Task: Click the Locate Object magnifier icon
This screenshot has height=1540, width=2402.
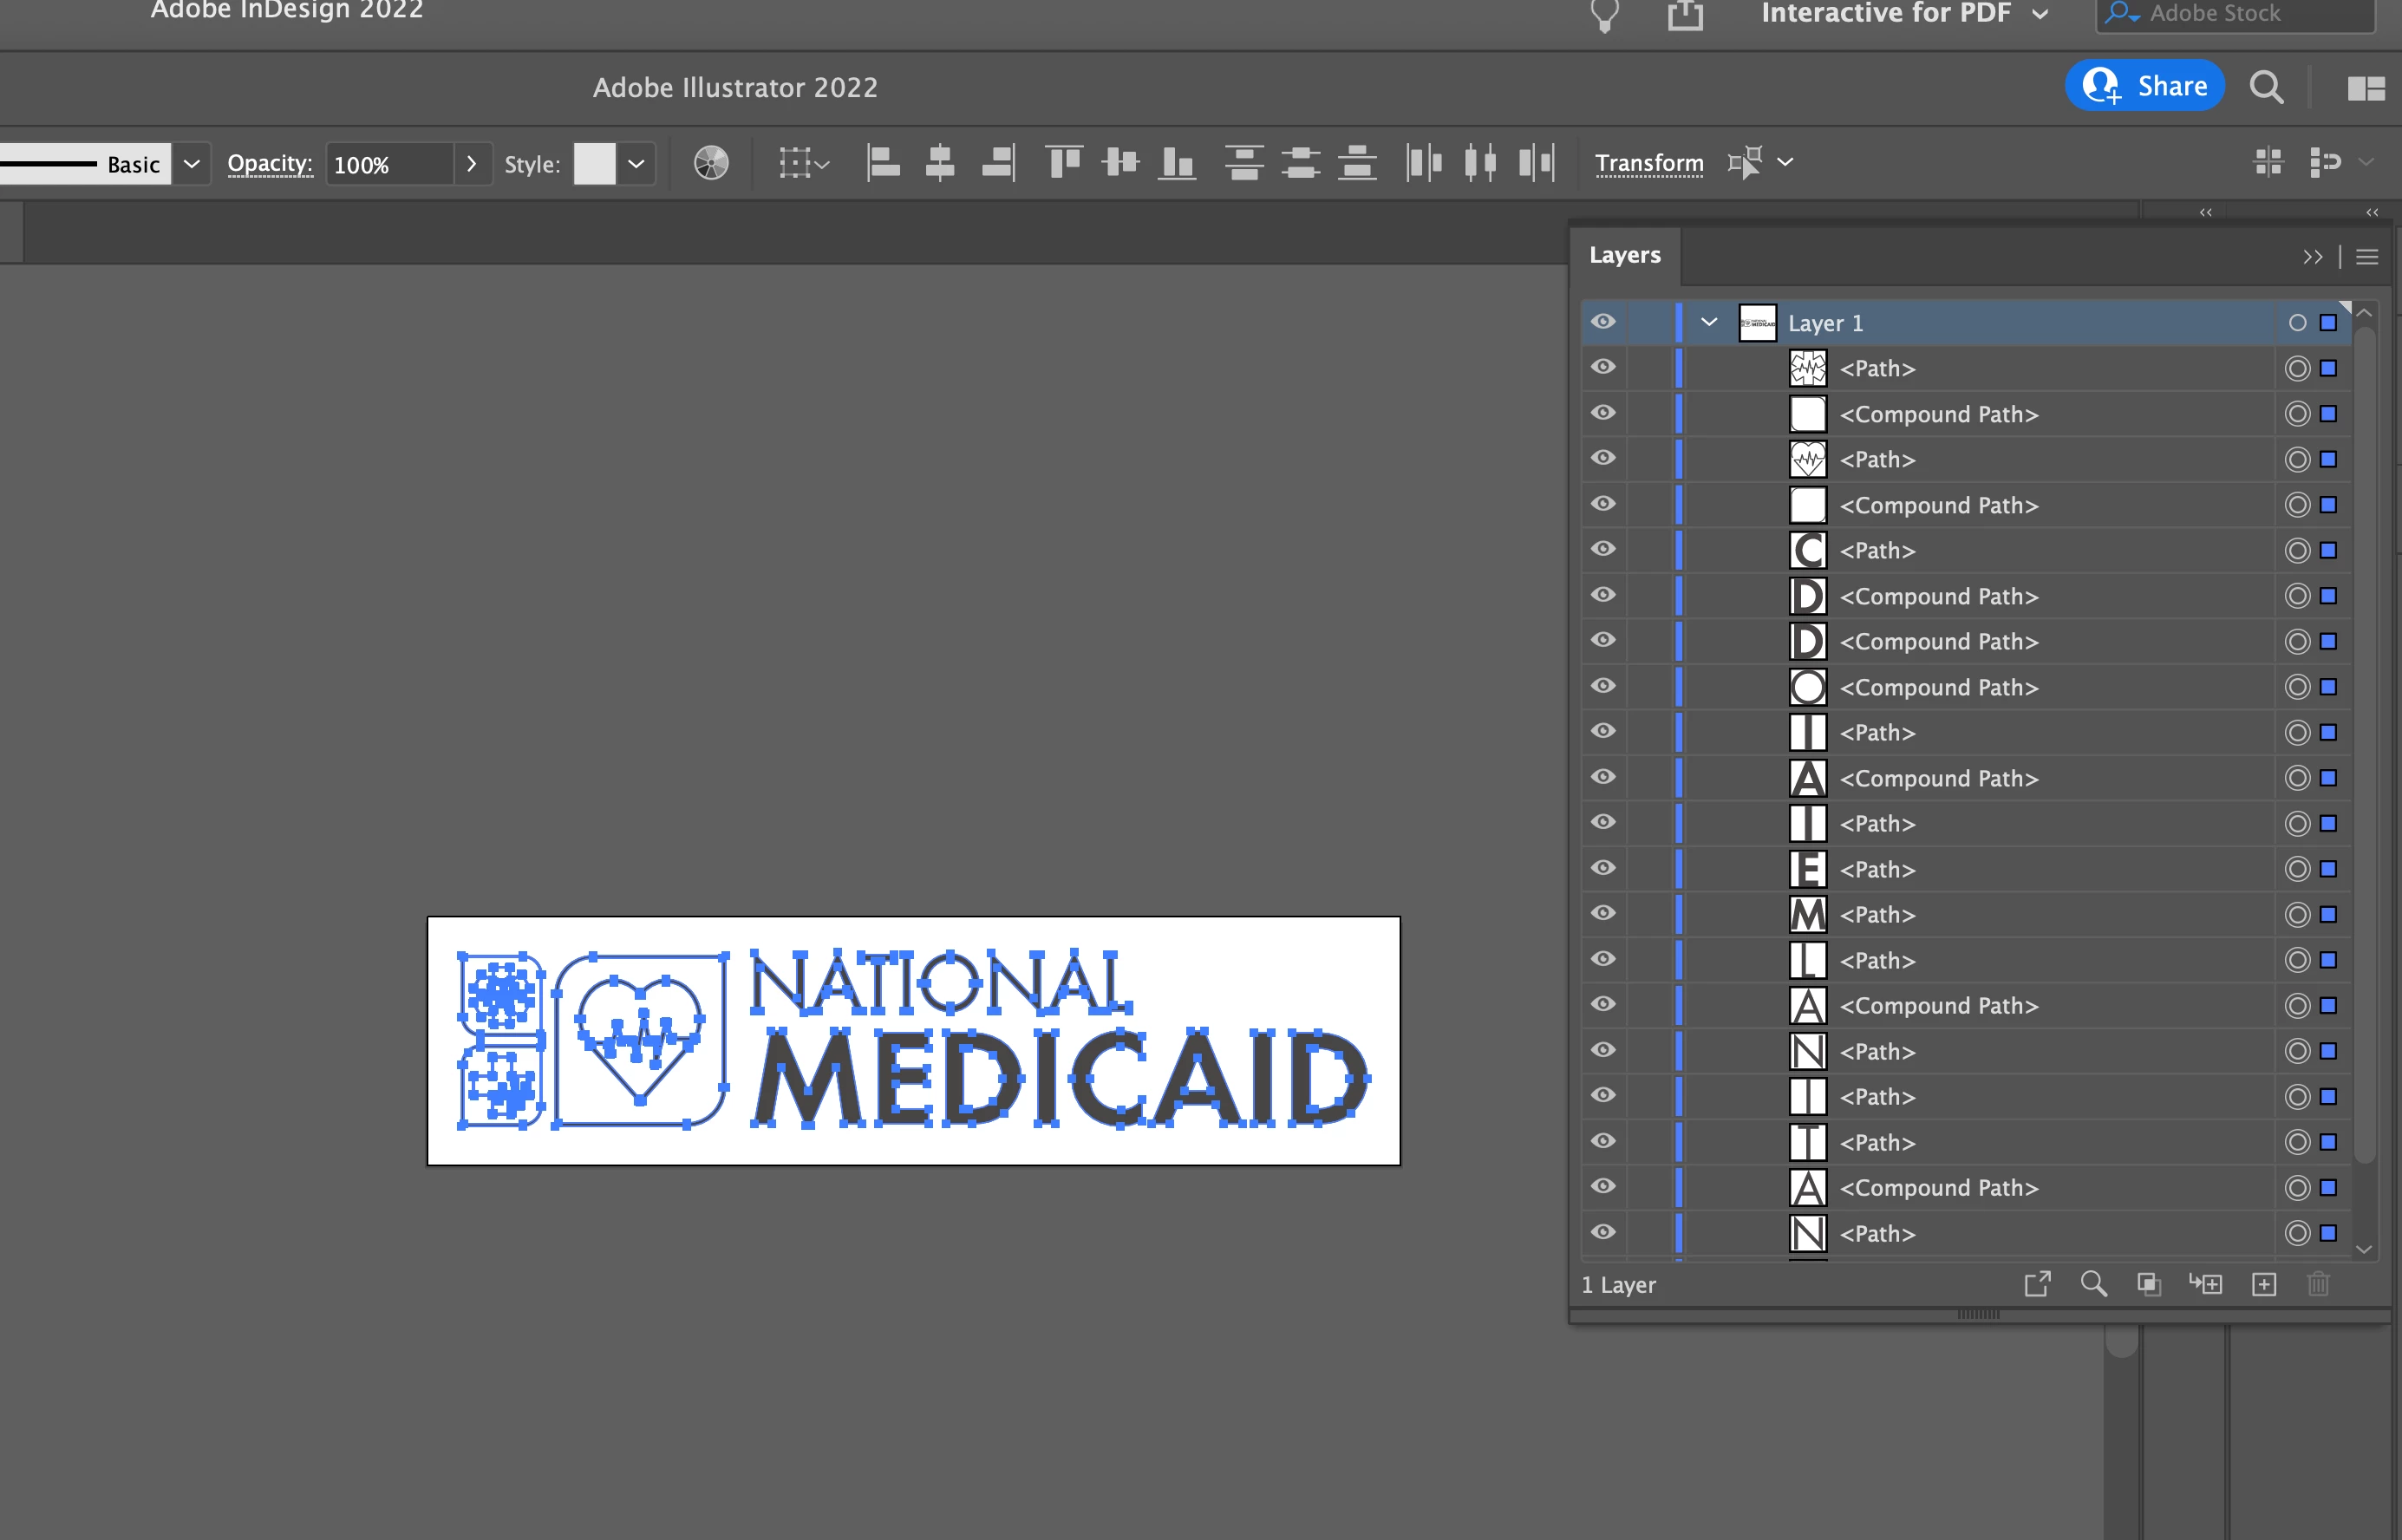Action: pyautogui.click(x=2093, y=1284)
